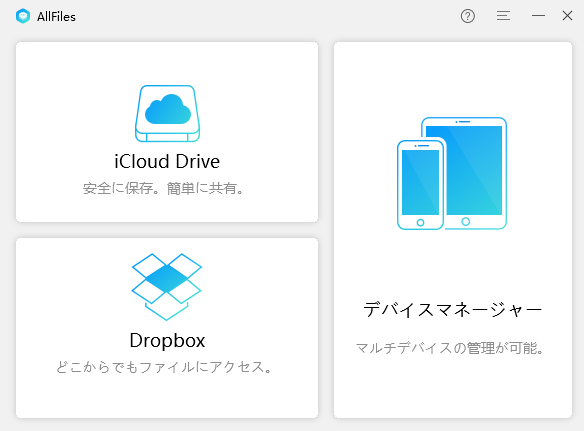Viewport: 584px width, 431px height.
Task: Minimize the AllFiles window
Action: click(538, 16)
